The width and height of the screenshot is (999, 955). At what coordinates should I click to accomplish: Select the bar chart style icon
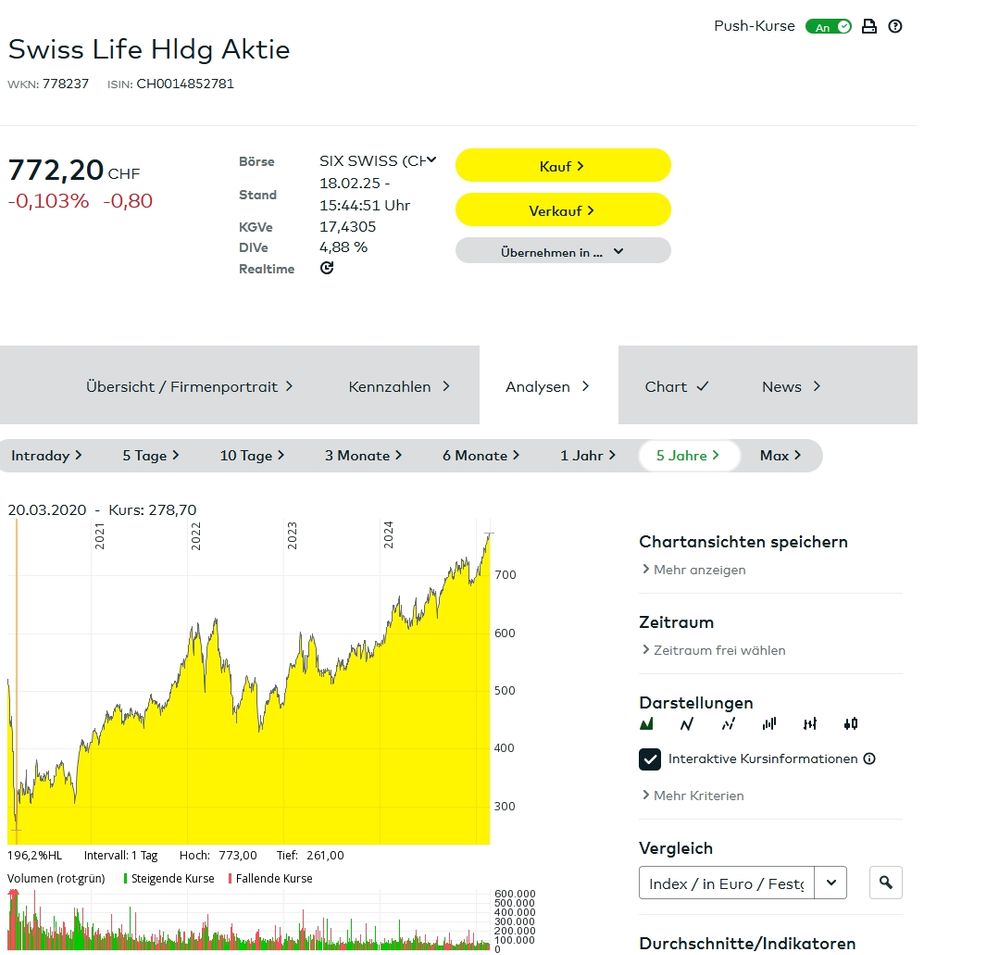(x=769, y=723)
